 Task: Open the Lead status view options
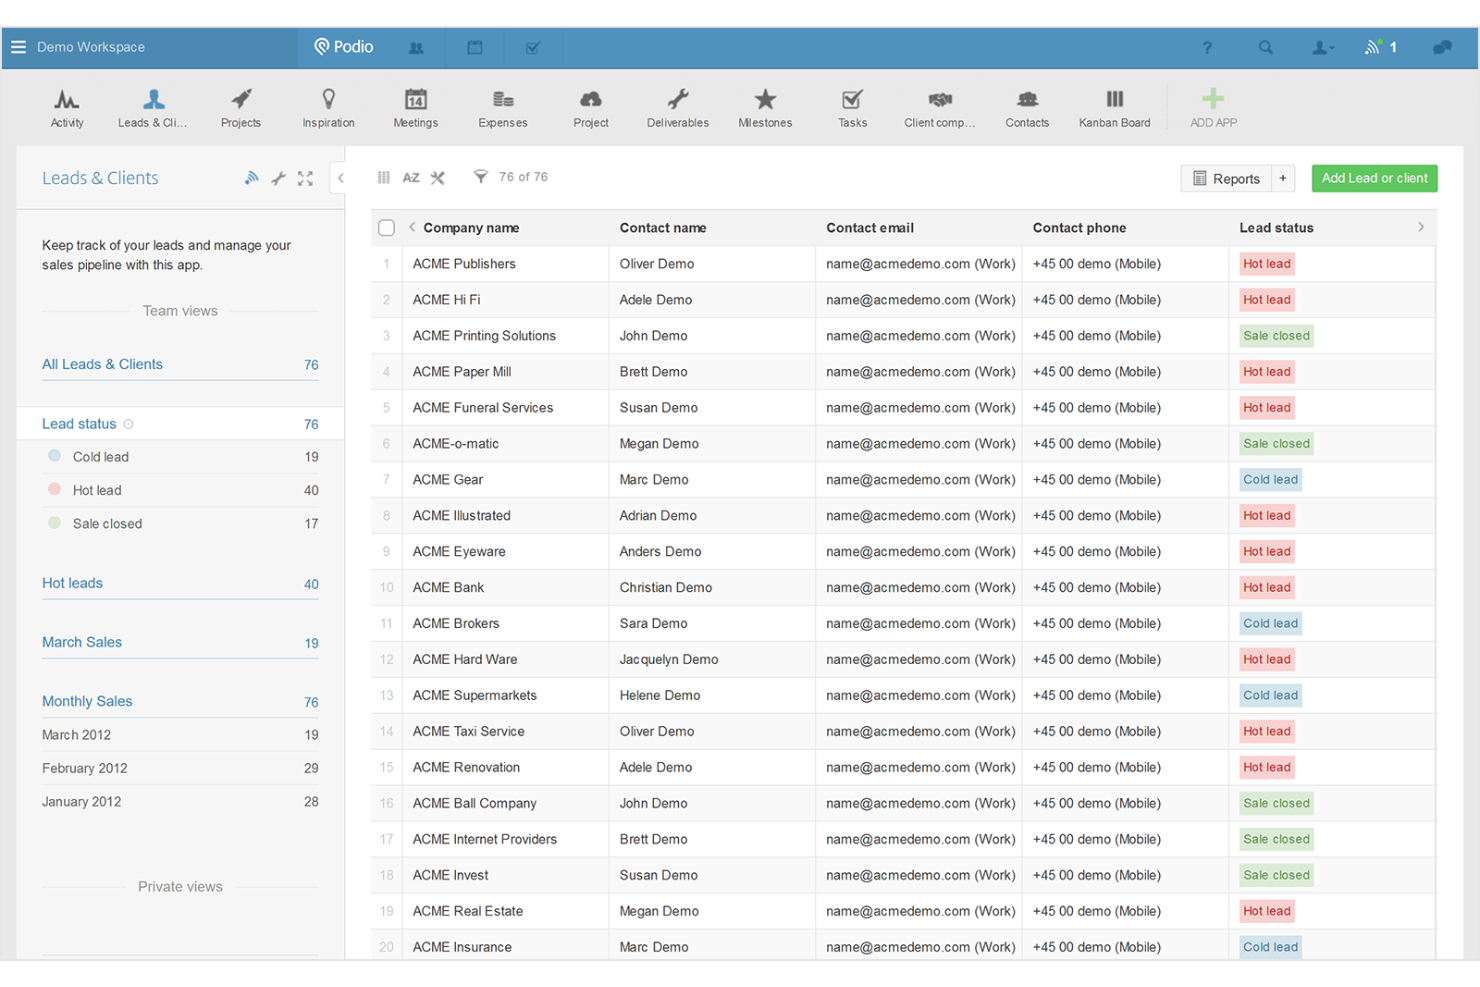tap(128, 424)
